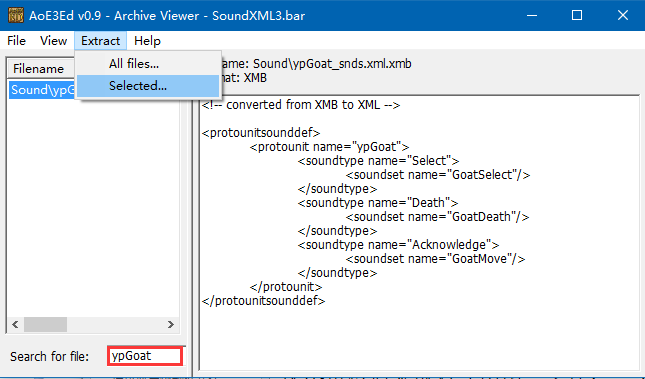645x379 pixels.
Task: Minimize the Archive Viewer window
Action: [532, 15]
